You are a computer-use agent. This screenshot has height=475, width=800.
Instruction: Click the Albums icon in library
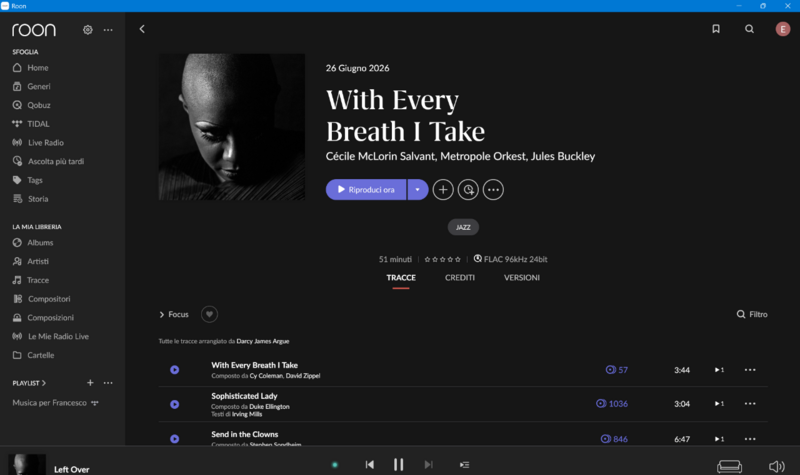[17, 242]
